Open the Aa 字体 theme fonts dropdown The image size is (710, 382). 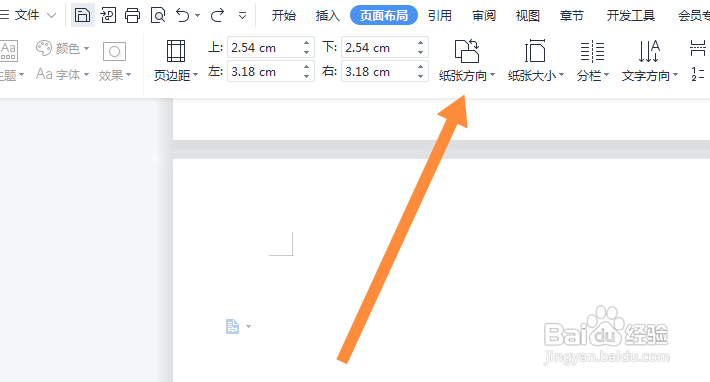coord(62,74)
